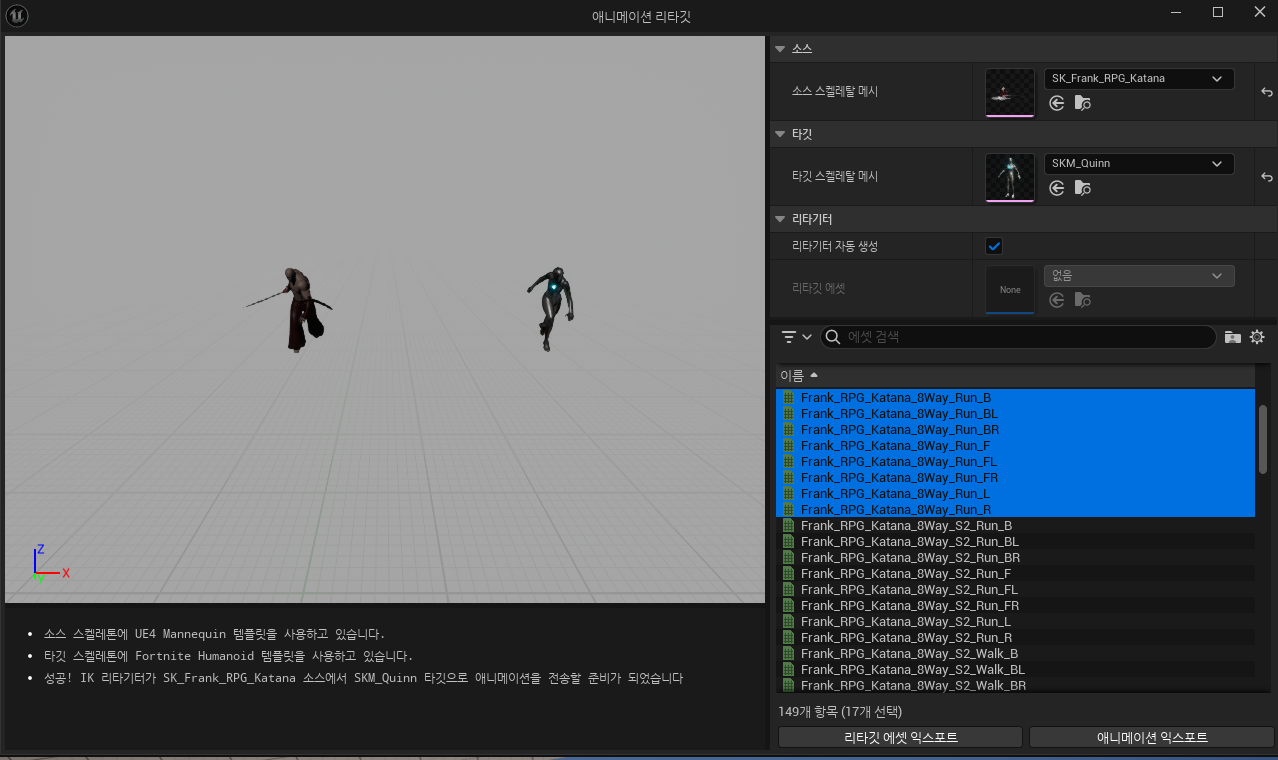1278x760 pixels.
Task: Click source mesh SK_Frank_RPG_Katana thumbnail
Action: click(x=1010, y=92)
